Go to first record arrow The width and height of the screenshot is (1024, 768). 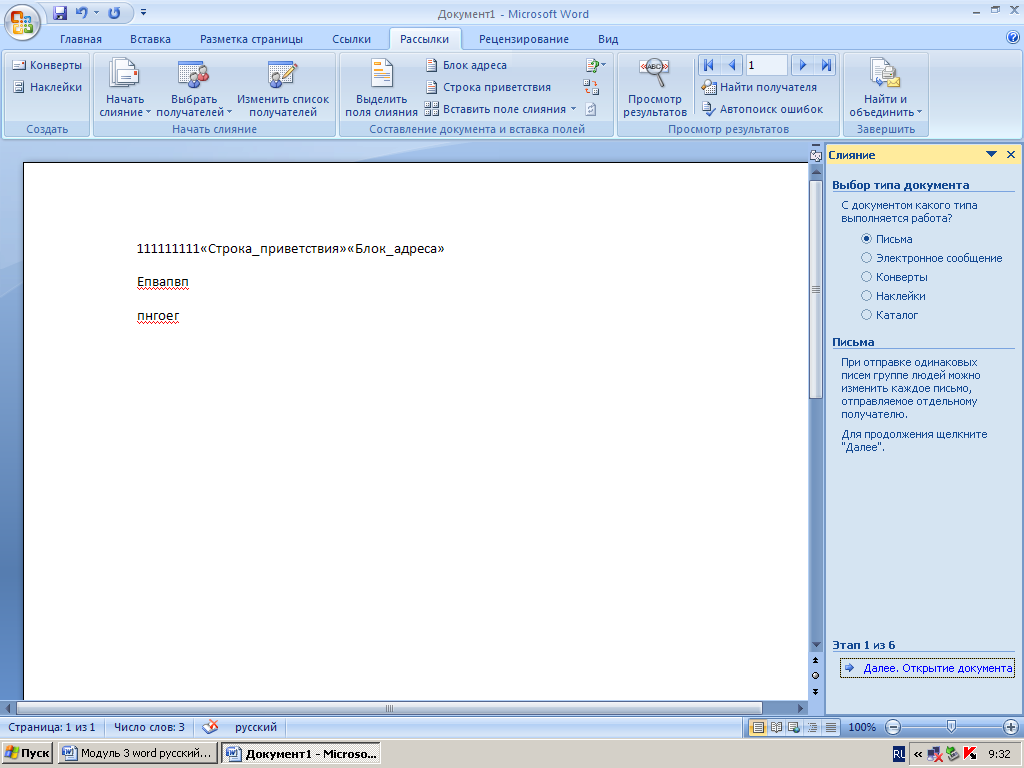pyautogui.click(x=708, y=65)
